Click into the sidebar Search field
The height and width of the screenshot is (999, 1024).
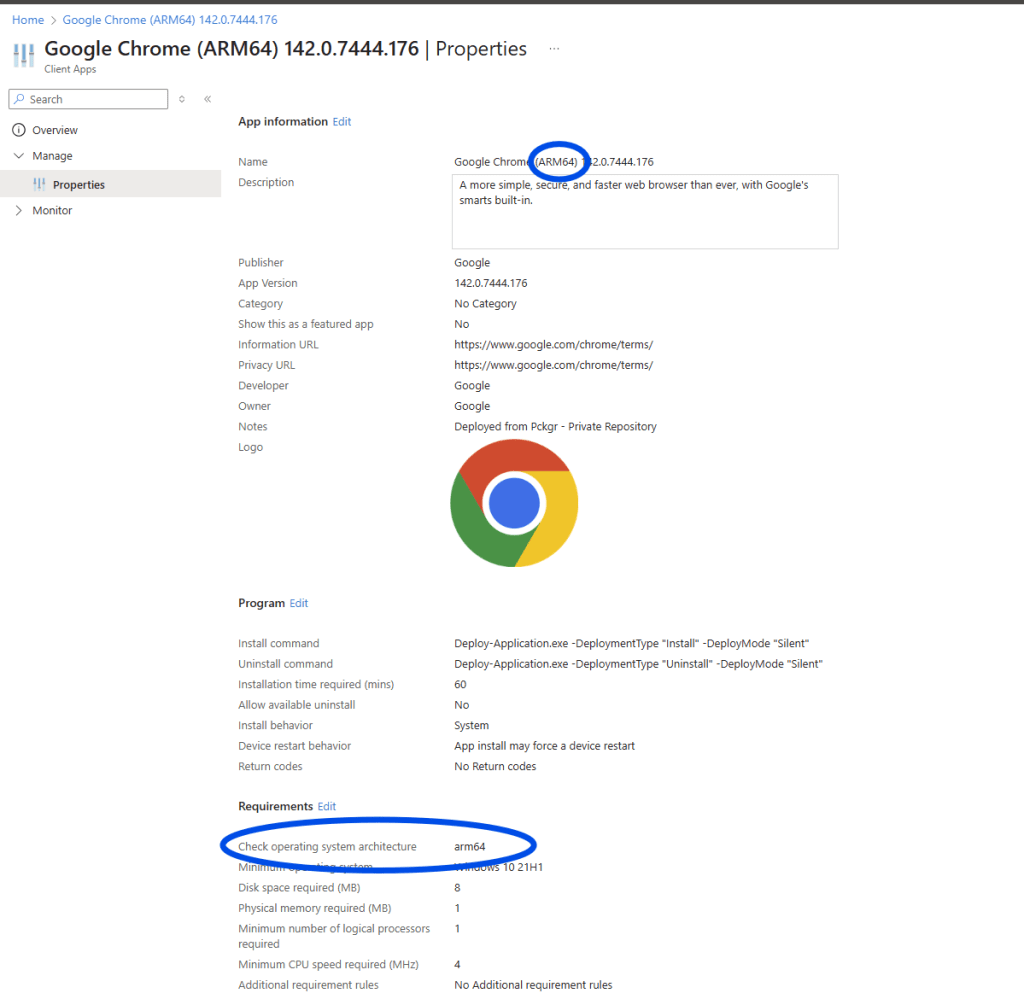(95, 99)
